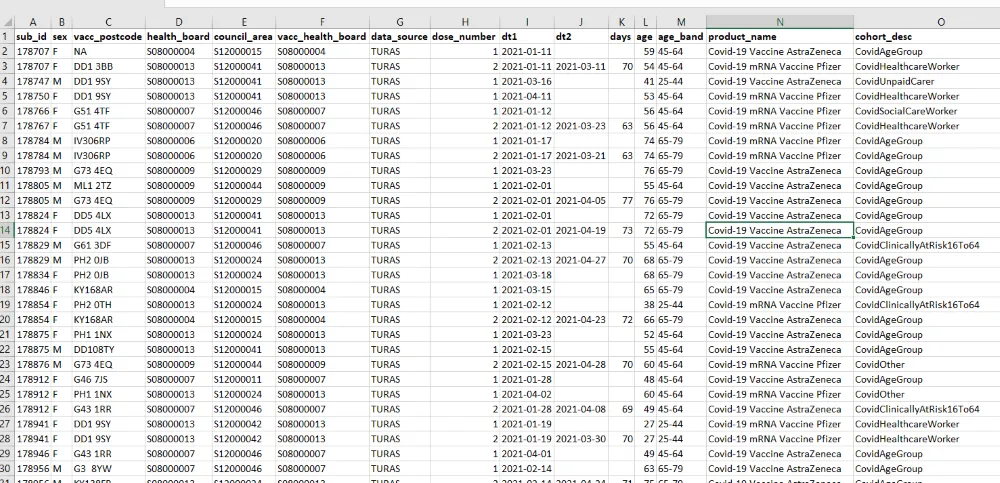Select row 1 via its row number
Screen dimensions: 1000x483
(6, 37)
